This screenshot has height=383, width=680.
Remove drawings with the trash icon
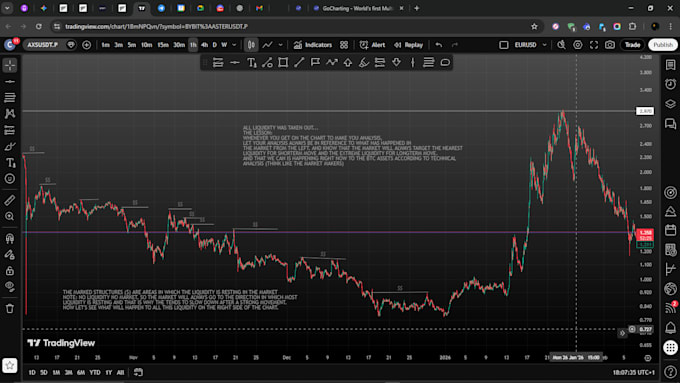click(10, 308)
